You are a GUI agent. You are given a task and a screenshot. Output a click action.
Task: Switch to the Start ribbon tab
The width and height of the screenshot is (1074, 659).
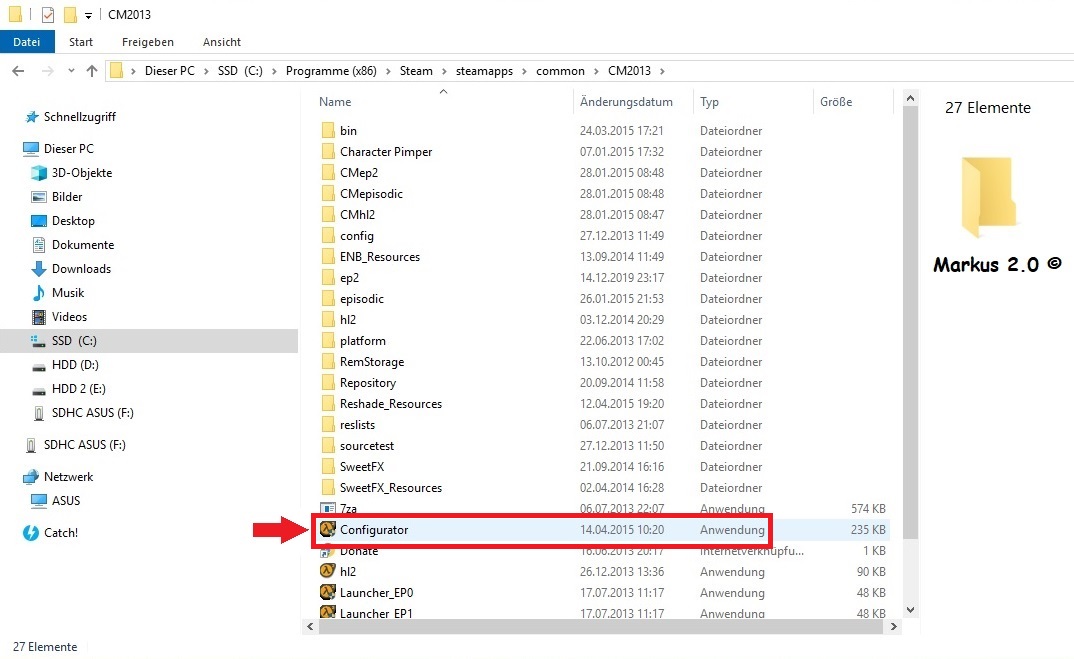click(81, 42)
